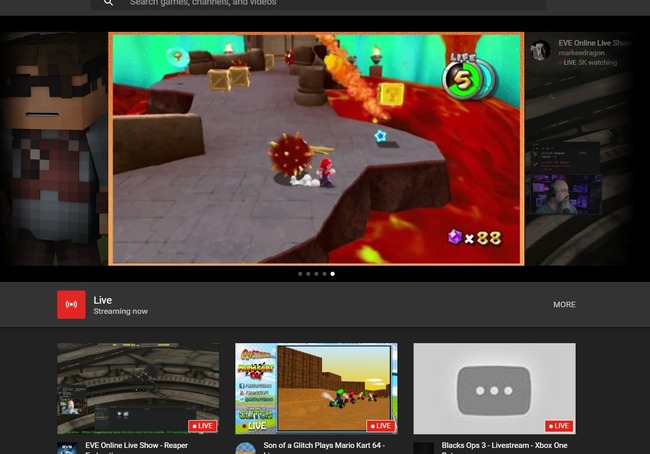This screenshot has width=650, height=454.
Task: Select the fifth active carousel dot
Action: [332, 274]
